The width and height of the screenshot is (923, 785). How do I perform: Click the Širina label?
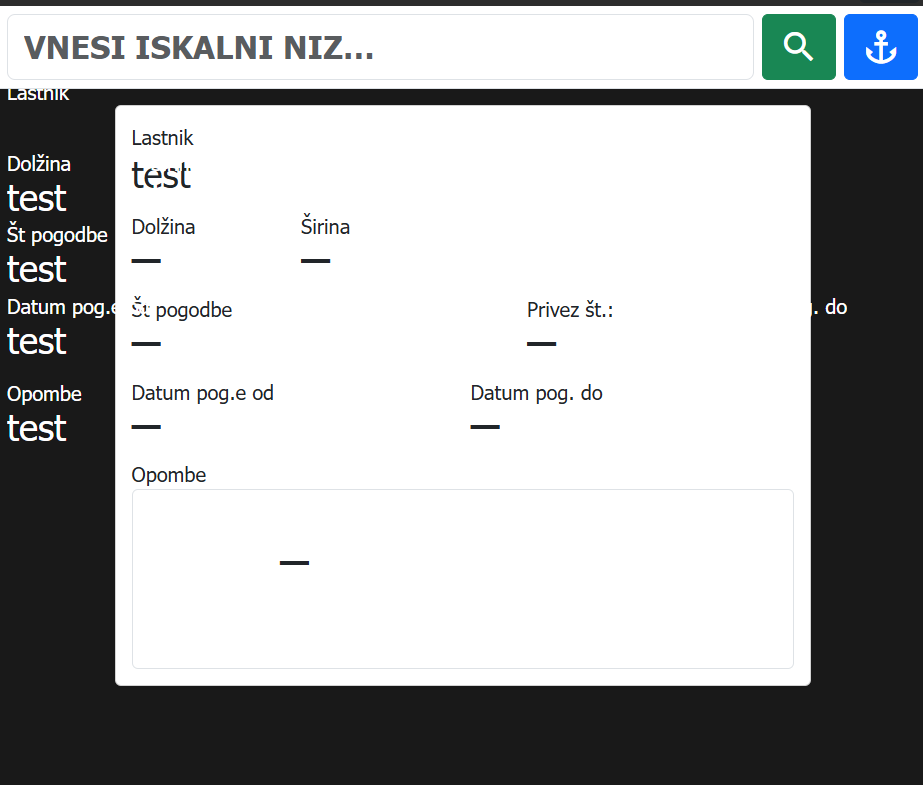[325, 227]
